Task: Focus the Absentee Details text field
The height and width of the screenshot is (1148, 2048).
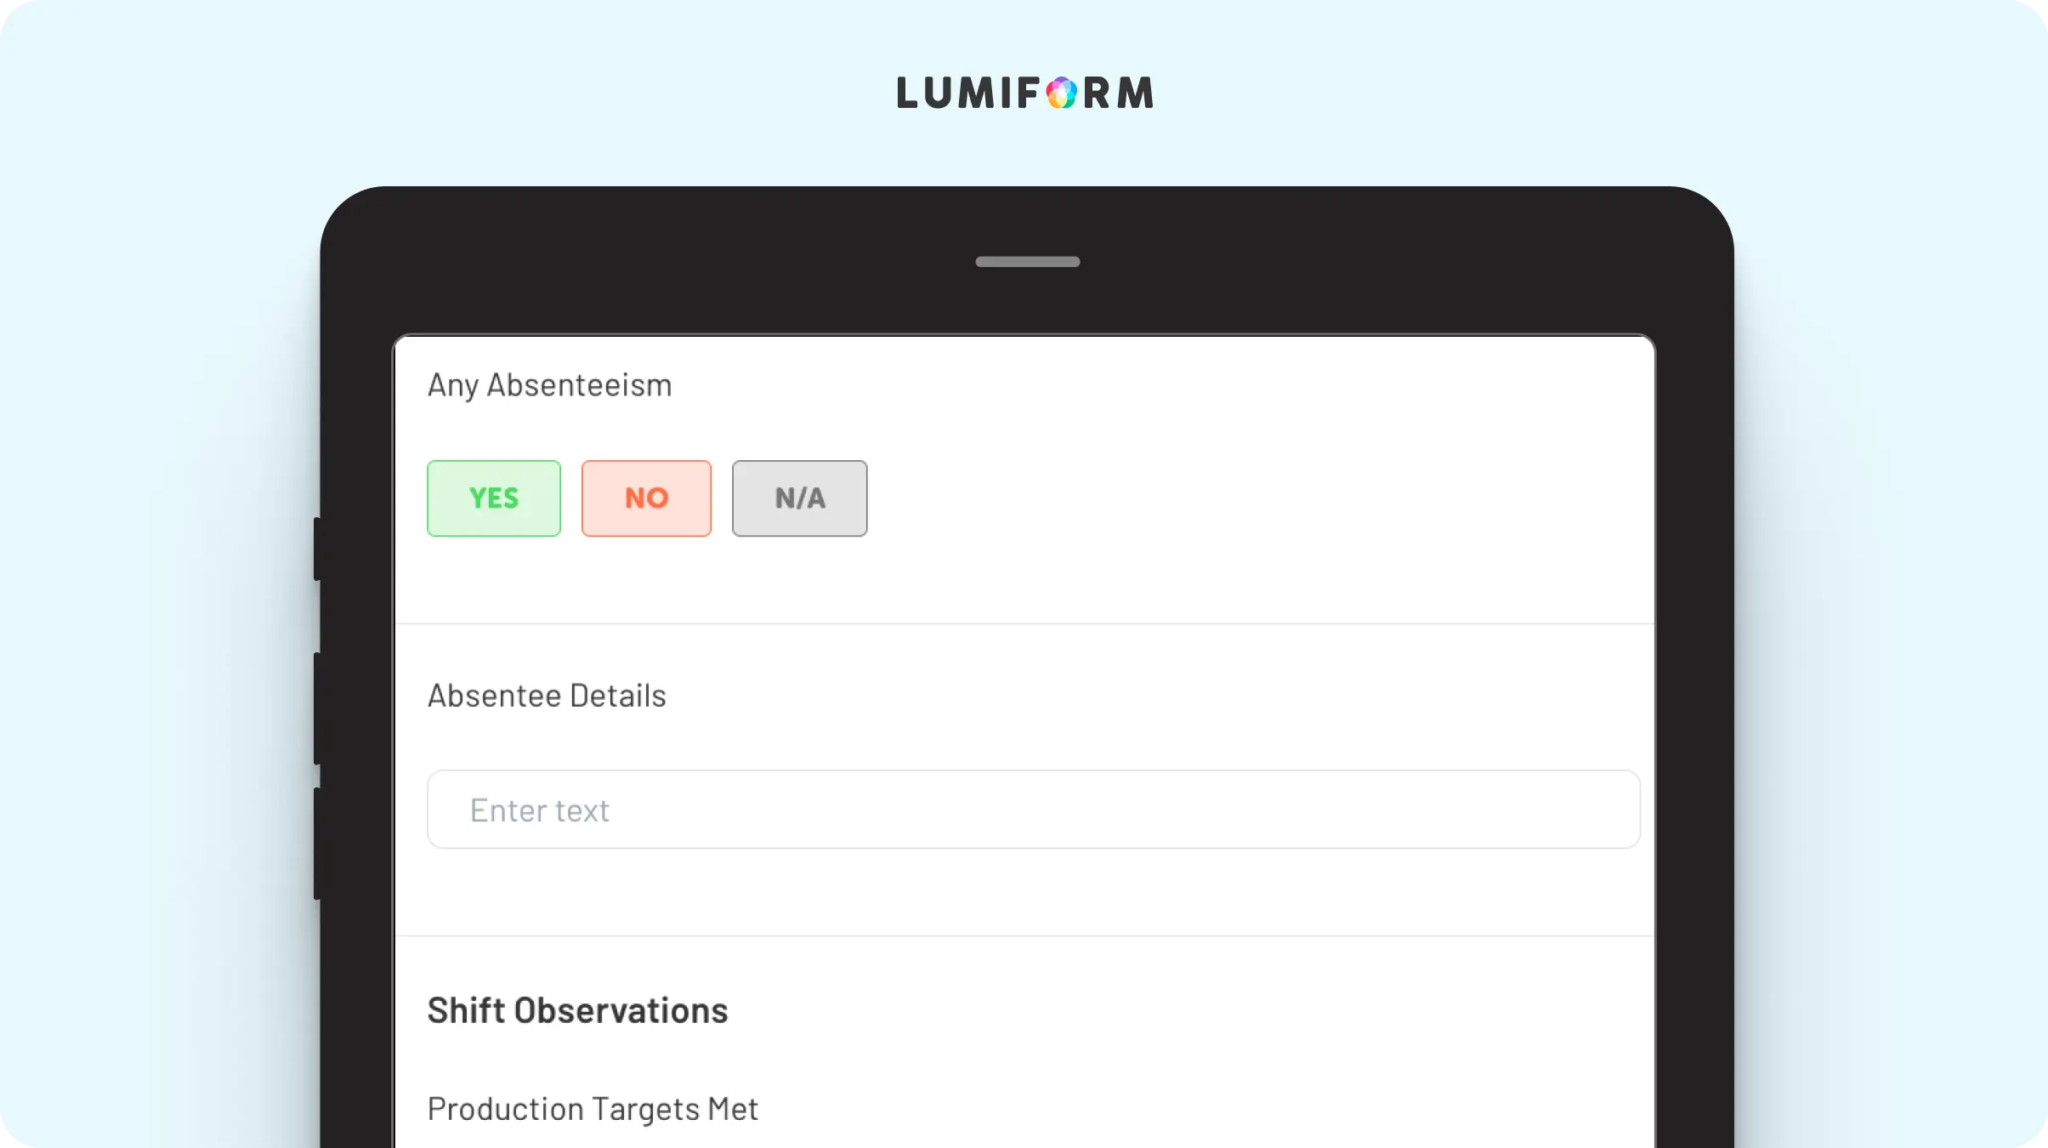Action: click(1033, 809)
